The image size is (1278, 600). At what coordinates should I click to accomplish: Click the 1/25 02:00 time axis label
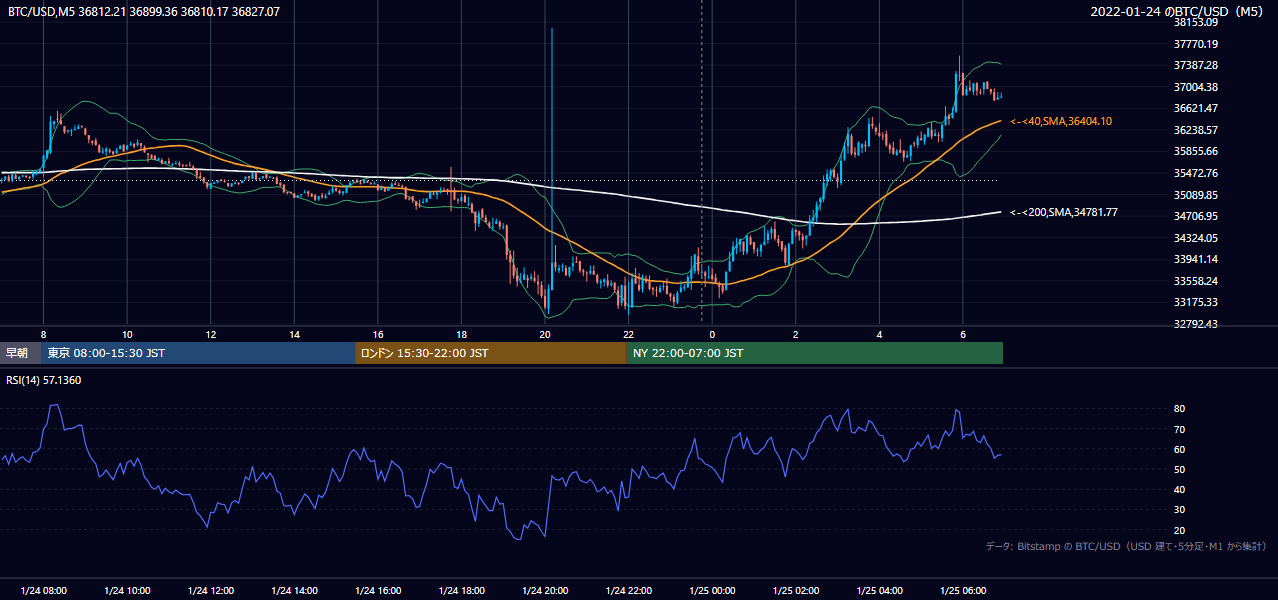(795, 591)
